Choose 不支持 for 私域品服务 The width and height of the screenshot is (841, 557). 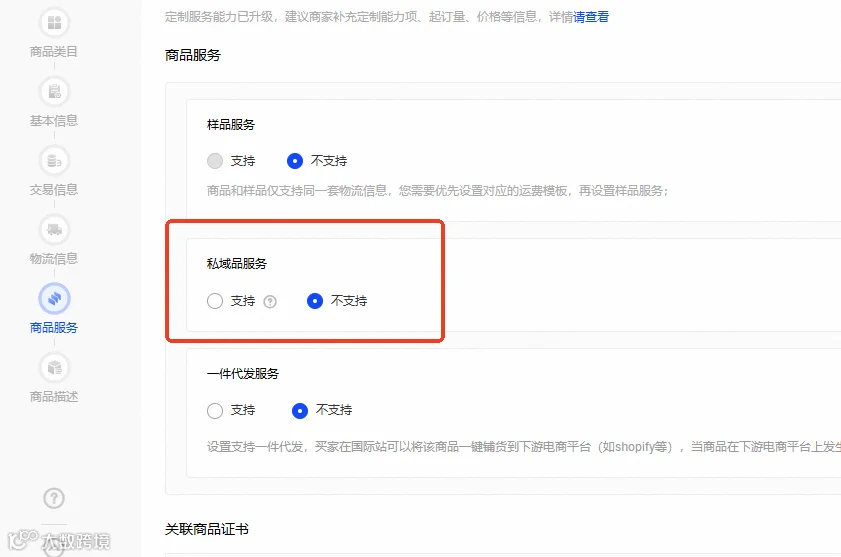[315, 301]
